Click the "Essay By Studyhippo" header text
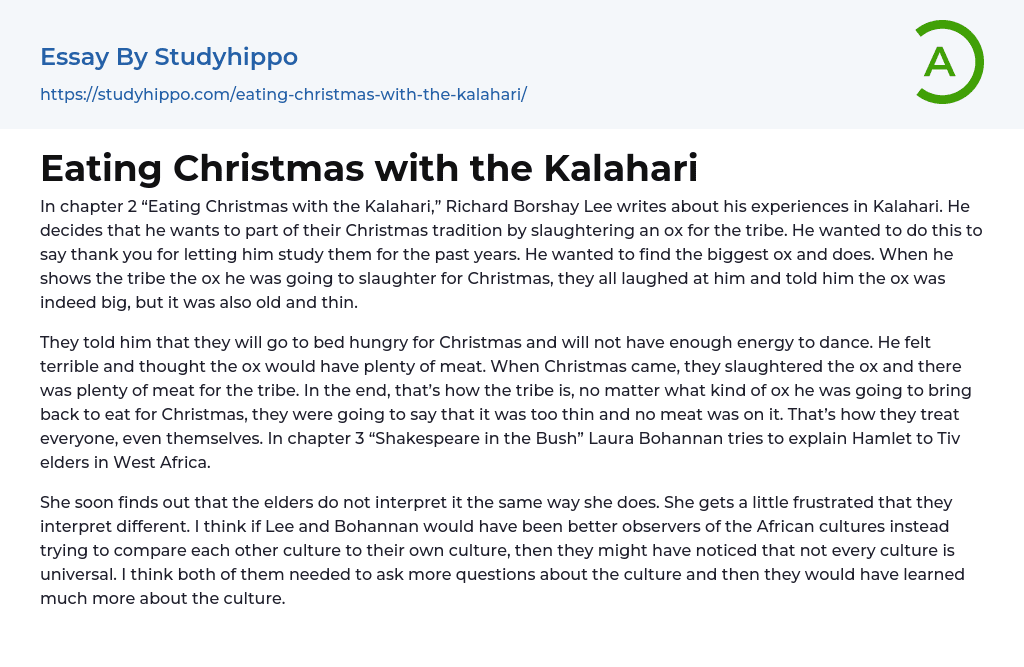This screenshot has width=1024, height=667. pyautogui.click(x=169, y=57)
